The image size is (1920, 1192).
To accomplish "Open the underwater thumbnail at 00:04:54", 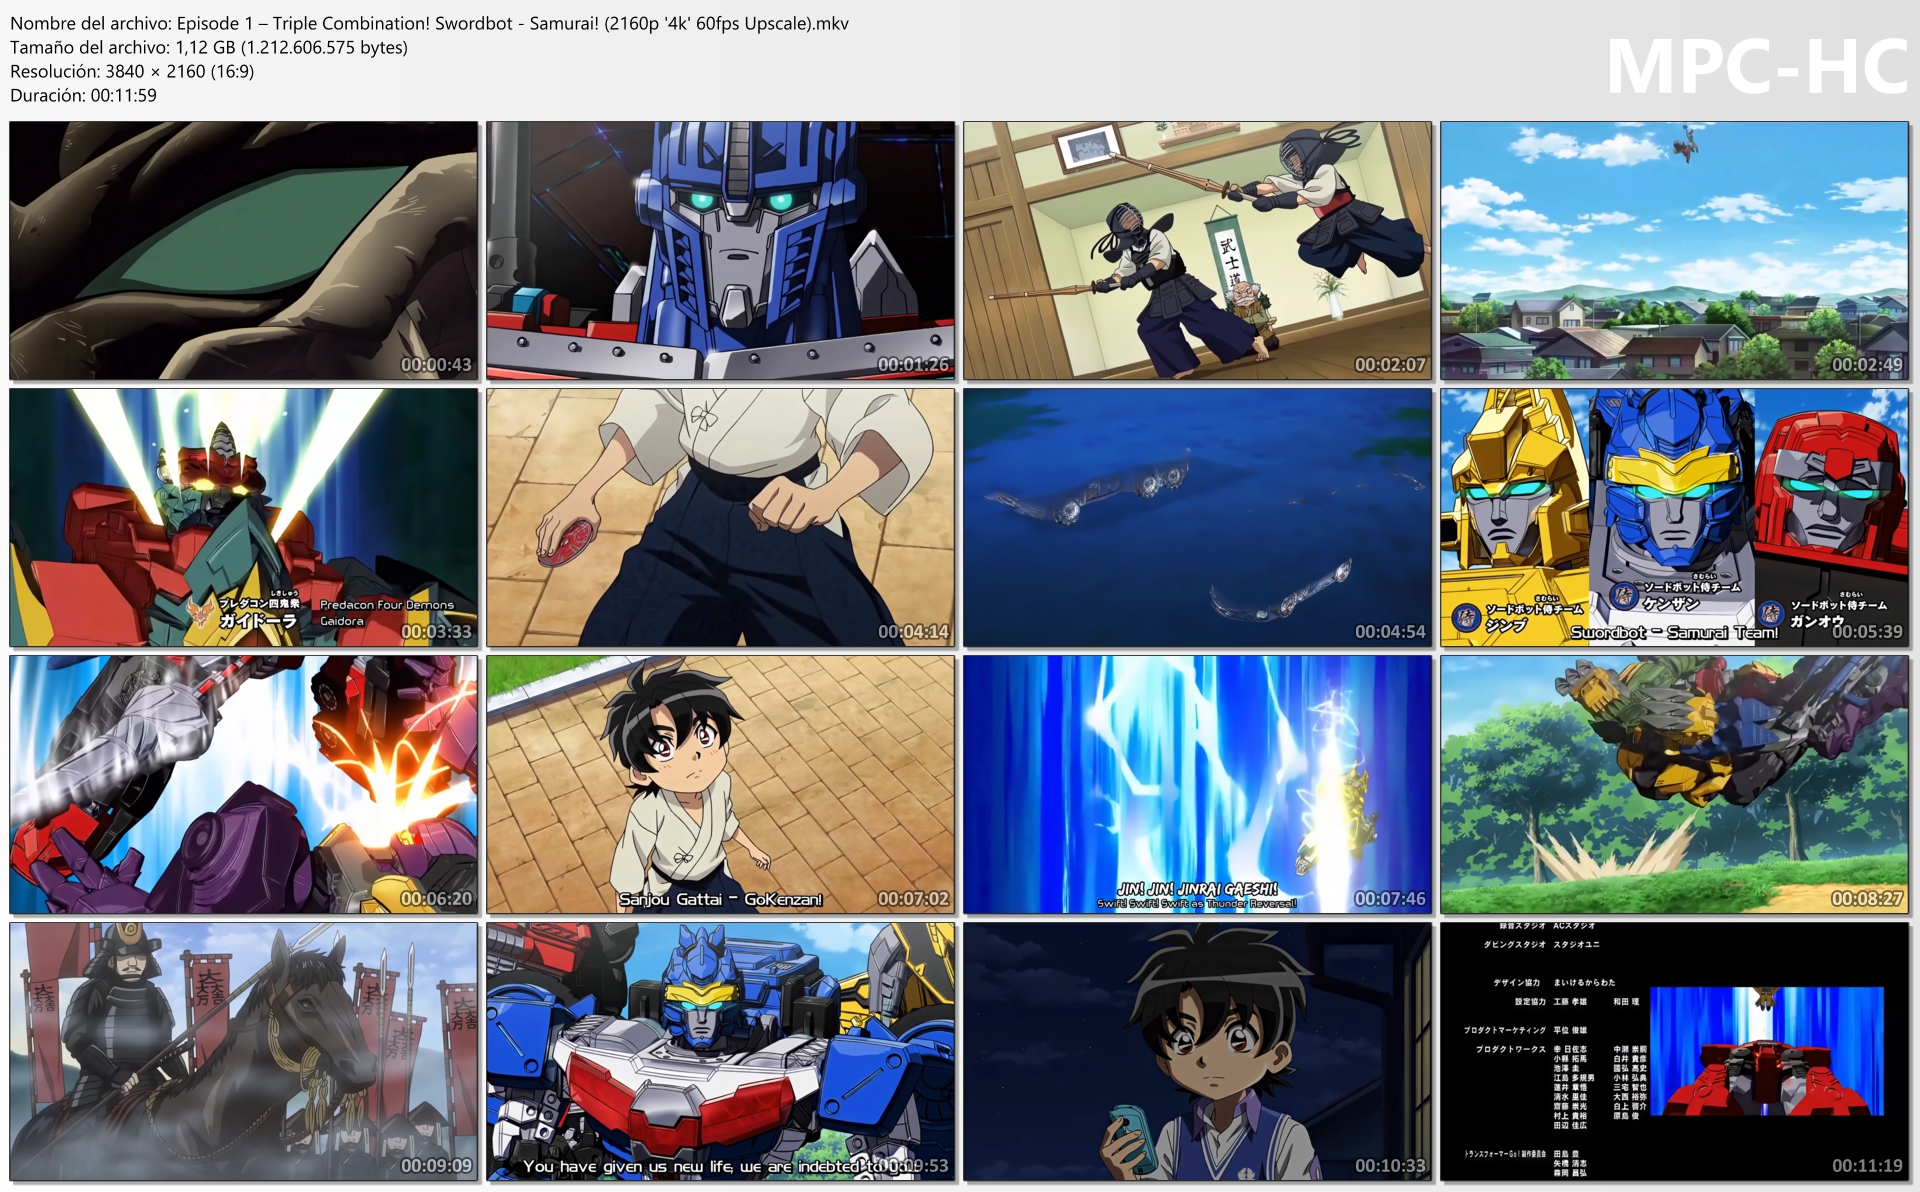I will click(1198, 518).
